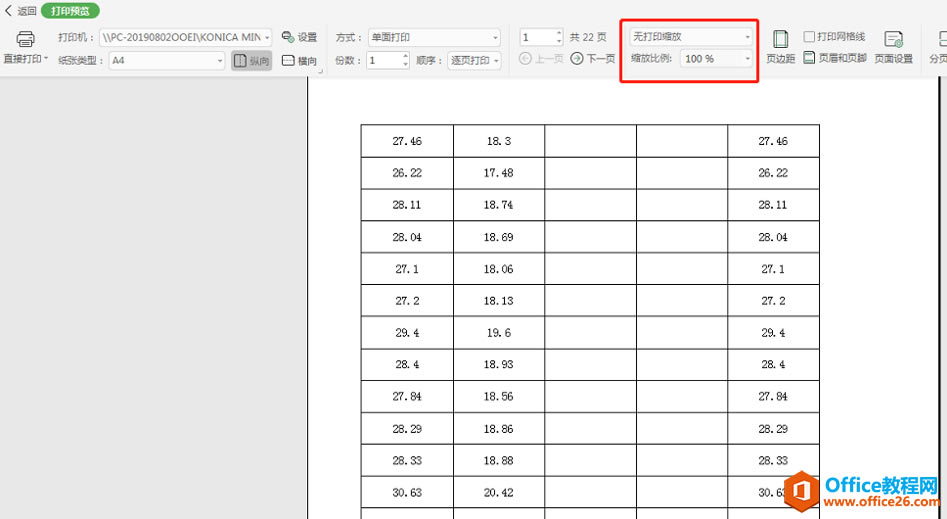Click table cell 18.86

click(x=499, y=429)
